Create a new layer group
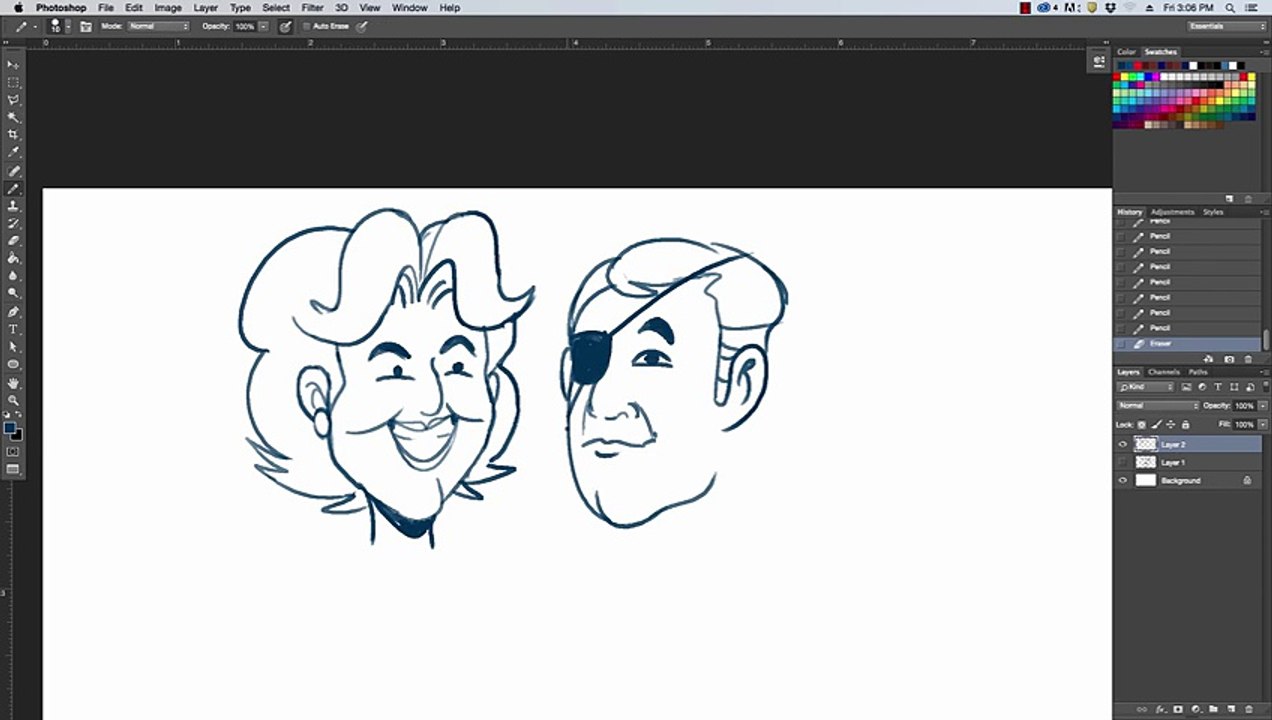1272x720 pixels. [1213, 709]
